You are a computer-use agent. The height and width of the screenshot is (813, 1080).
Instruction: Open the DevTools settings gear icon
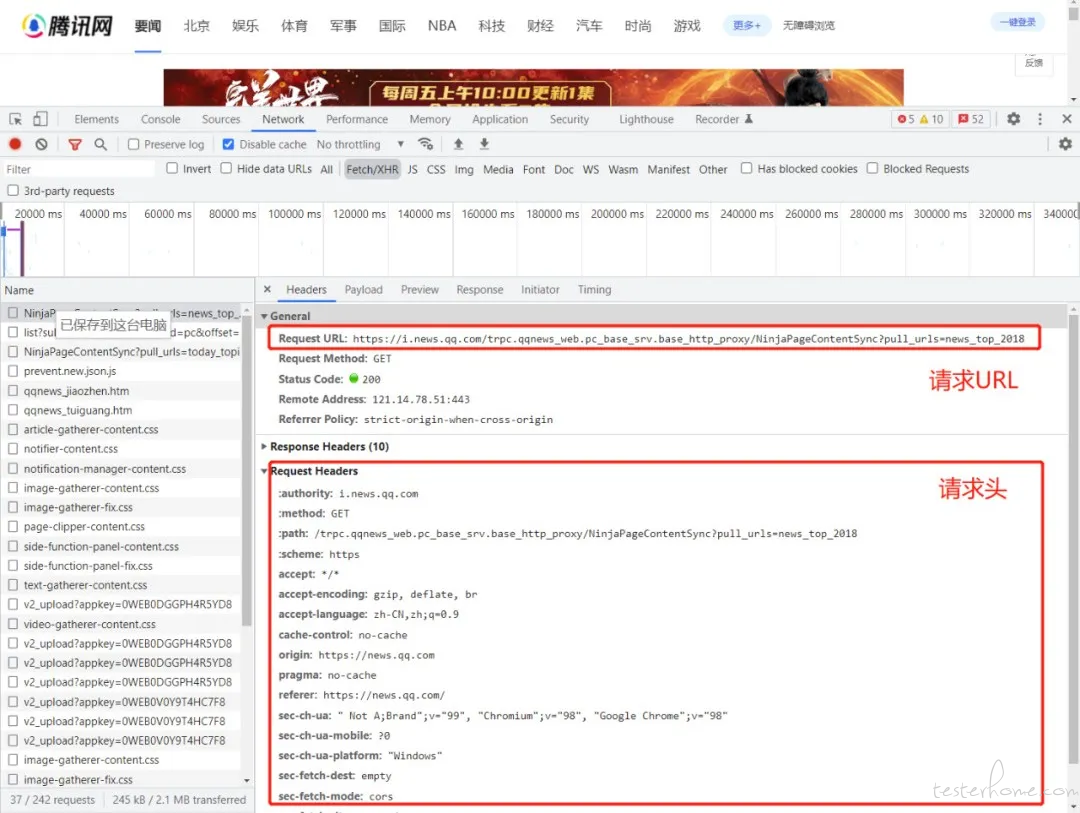coord(1013,119)
